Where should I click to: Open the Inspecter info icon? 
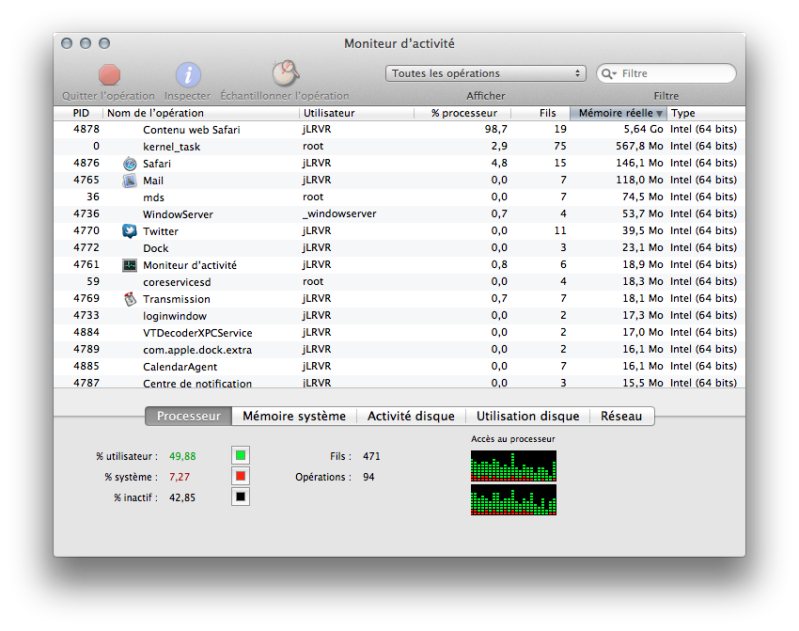point(188,75)
